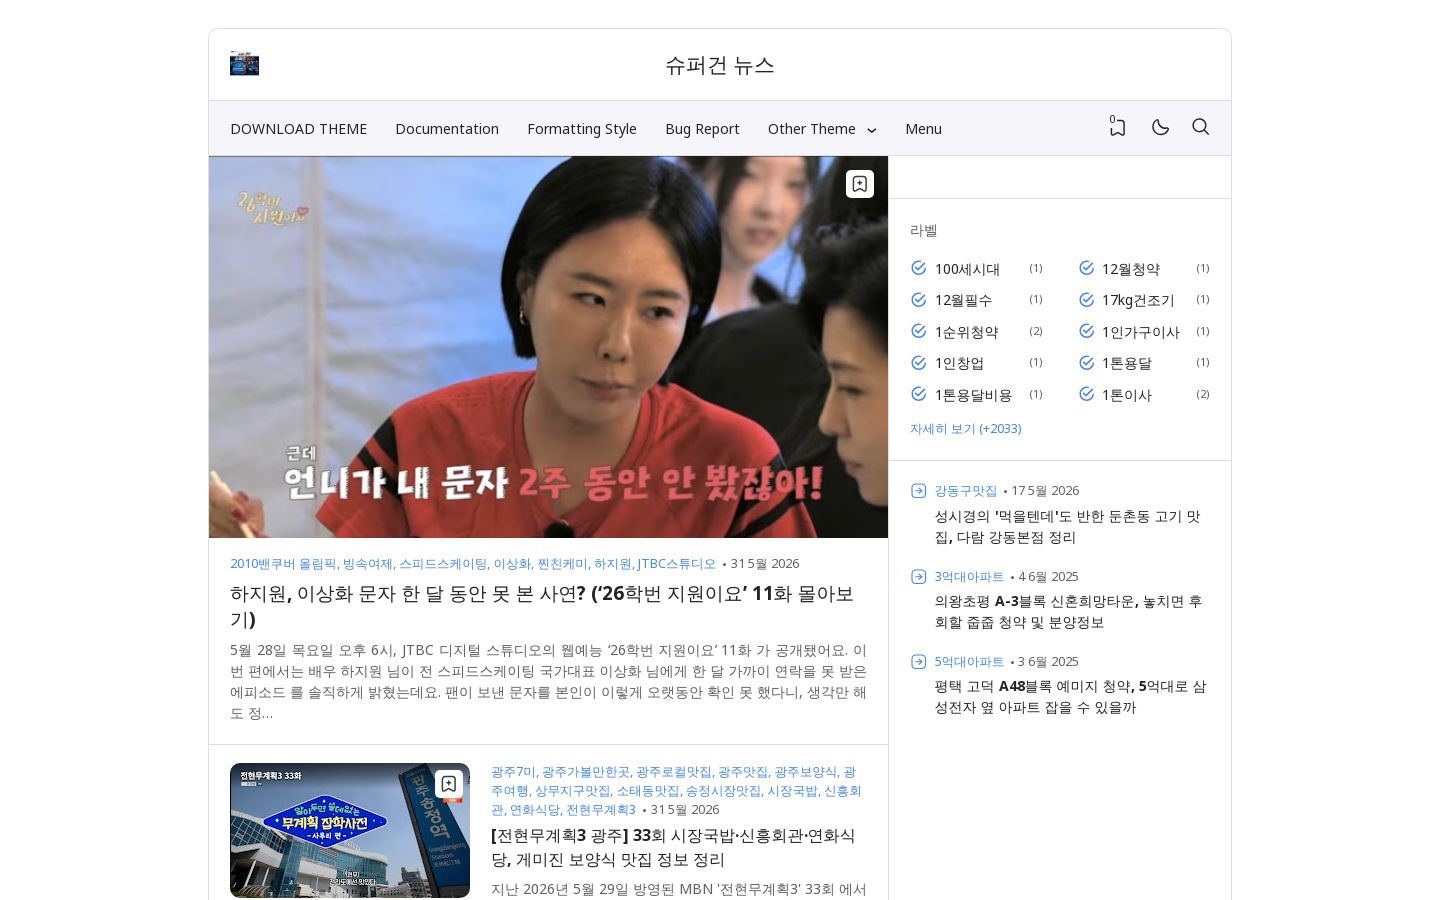The height and width of the screenshot is (900, 1440).
Task: Open the 100세시대 label link
Action: pyautogui.click(x=967, y=269)
